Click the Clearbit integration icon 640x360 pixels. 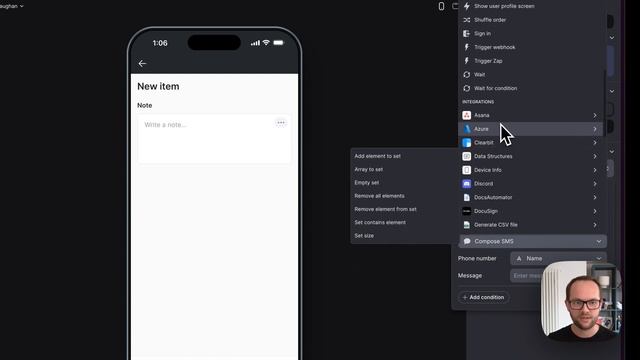(467, 142)
